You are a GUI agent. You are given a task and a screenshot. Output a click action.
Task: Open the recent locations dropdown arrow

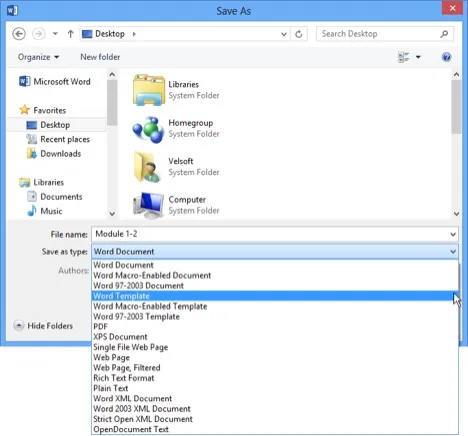point(55,34)
